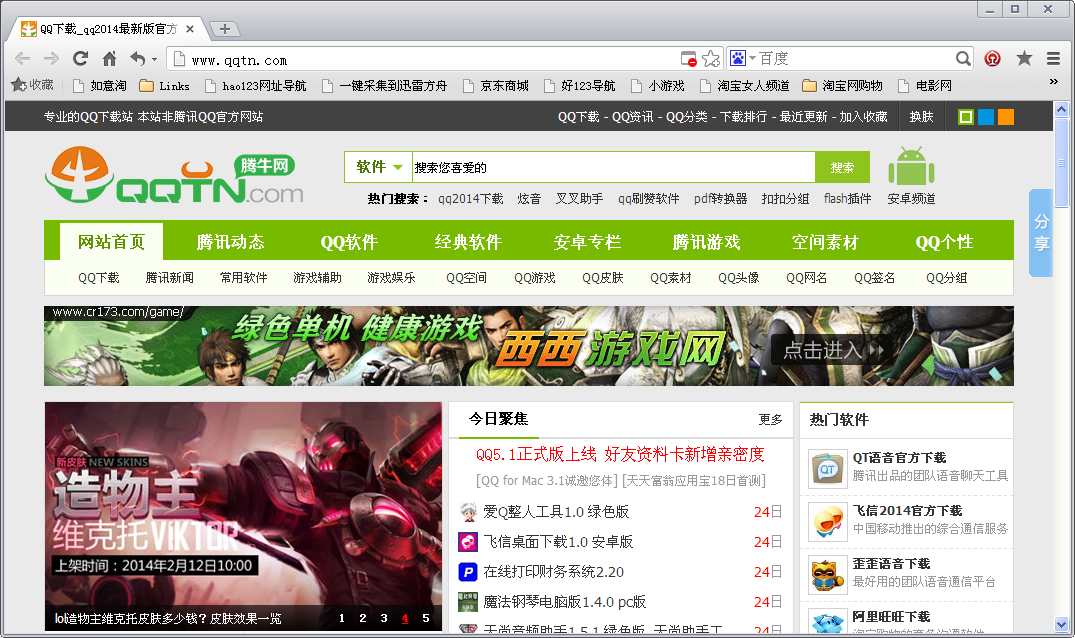
Task: Click 更多 in the 今日聚焦 panel
Action: (x=770, y=419)
